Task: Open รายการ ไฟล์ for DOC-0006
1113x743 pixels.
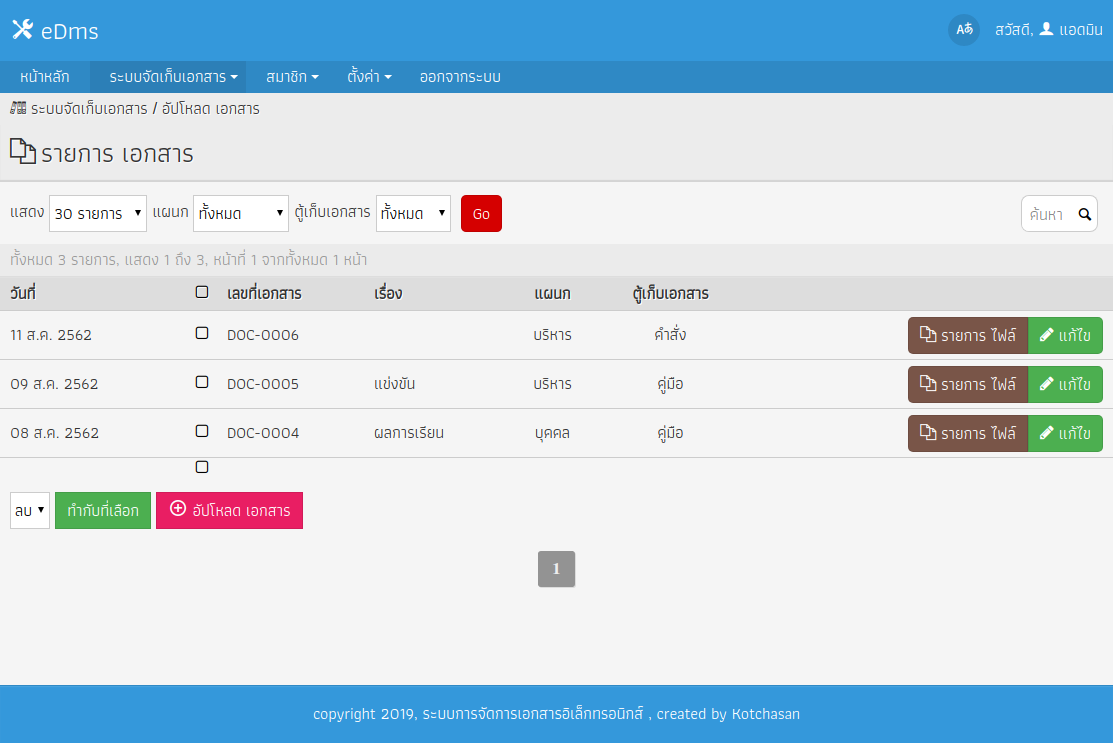Action: (968, 335)
